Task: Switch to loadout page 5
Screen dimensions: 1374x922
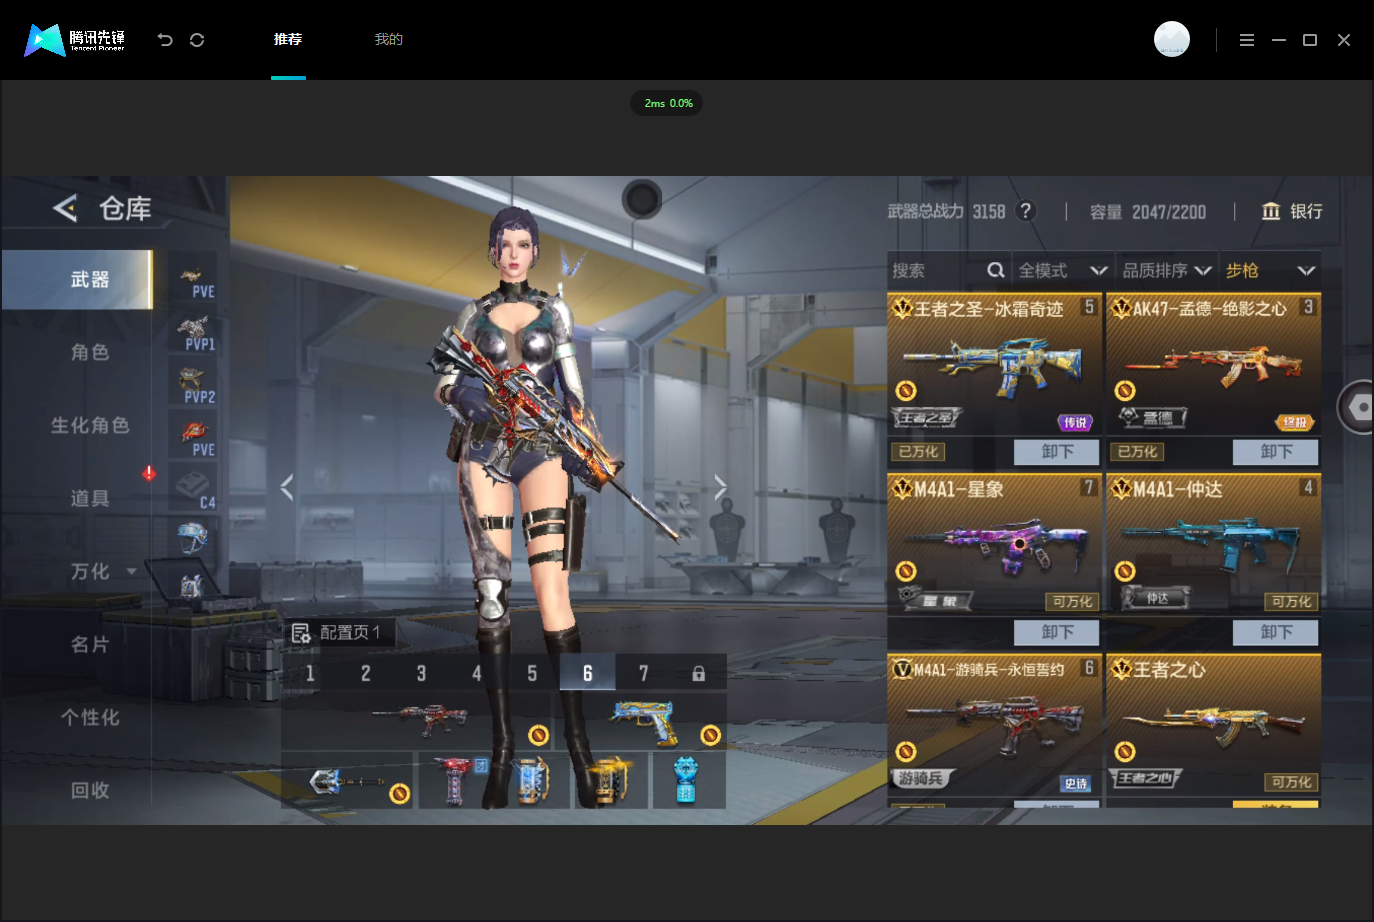Action: pos(532,673)
